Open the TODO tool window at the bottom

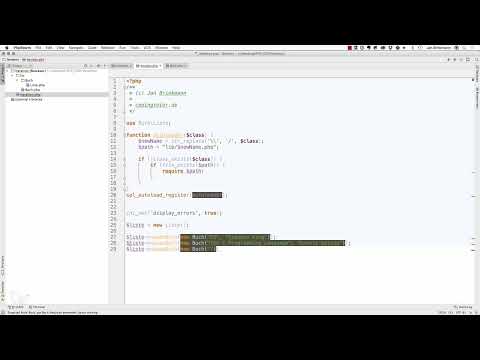(x=16, y=307)
